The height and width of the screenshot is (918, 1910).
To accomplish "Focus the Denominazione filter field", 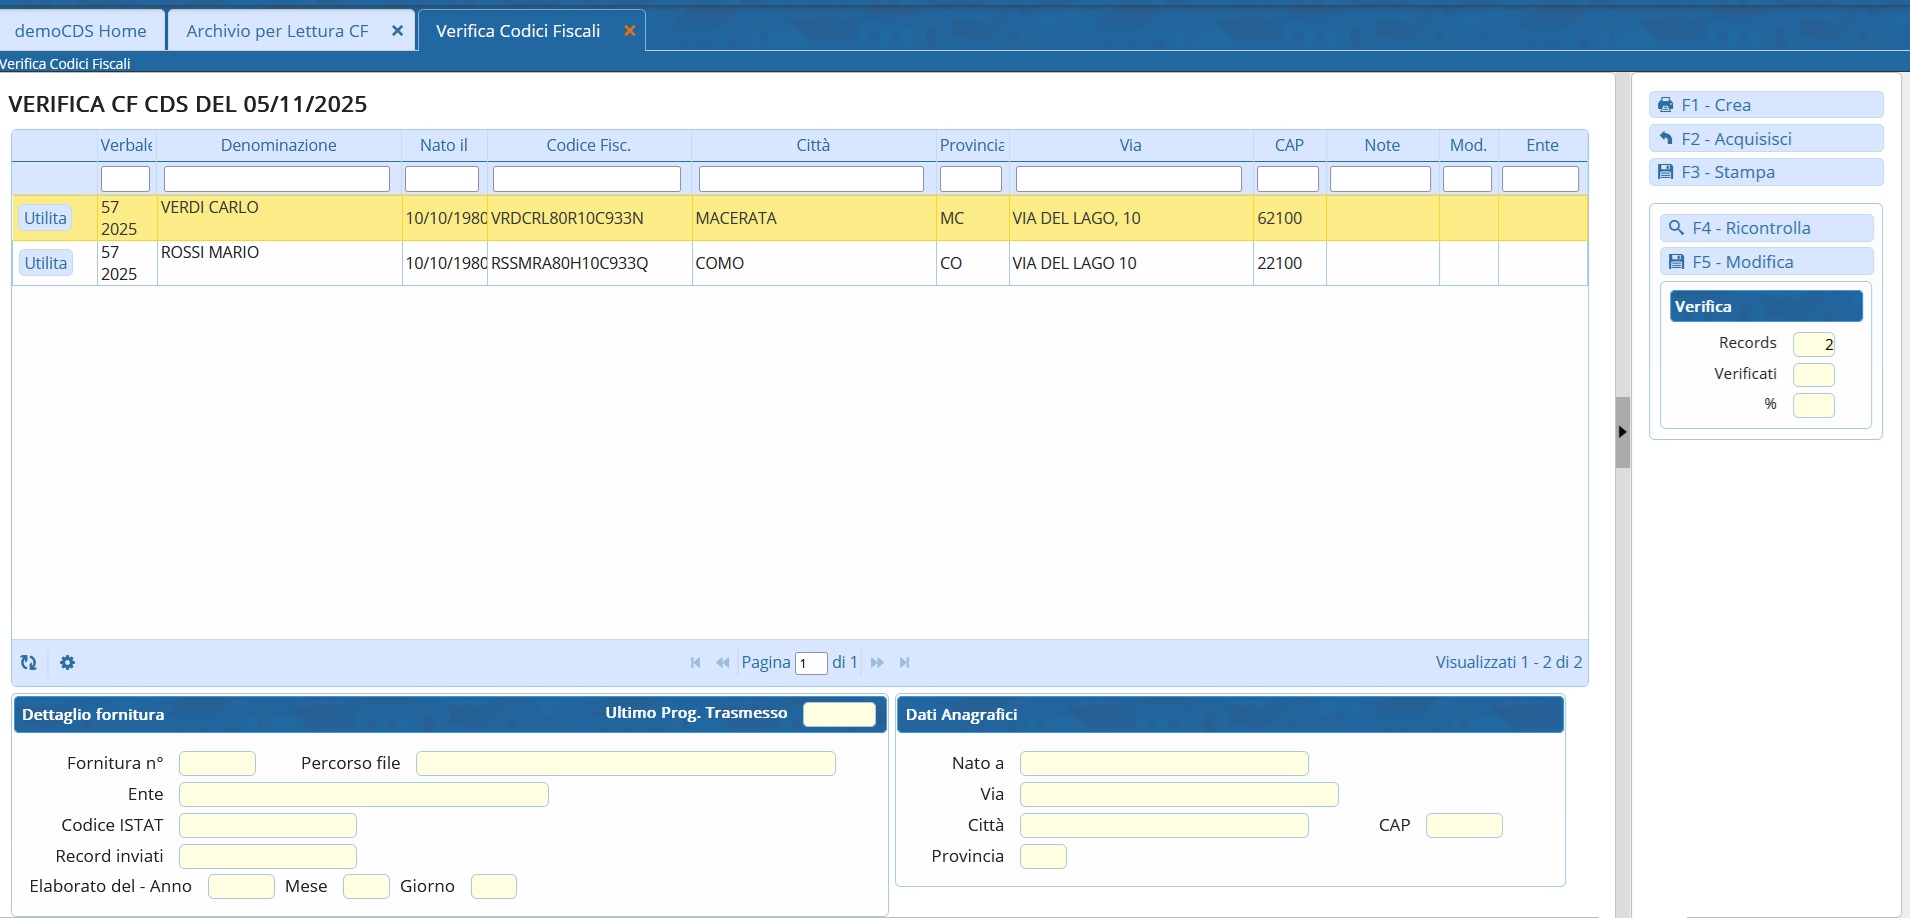I will 277,179.
